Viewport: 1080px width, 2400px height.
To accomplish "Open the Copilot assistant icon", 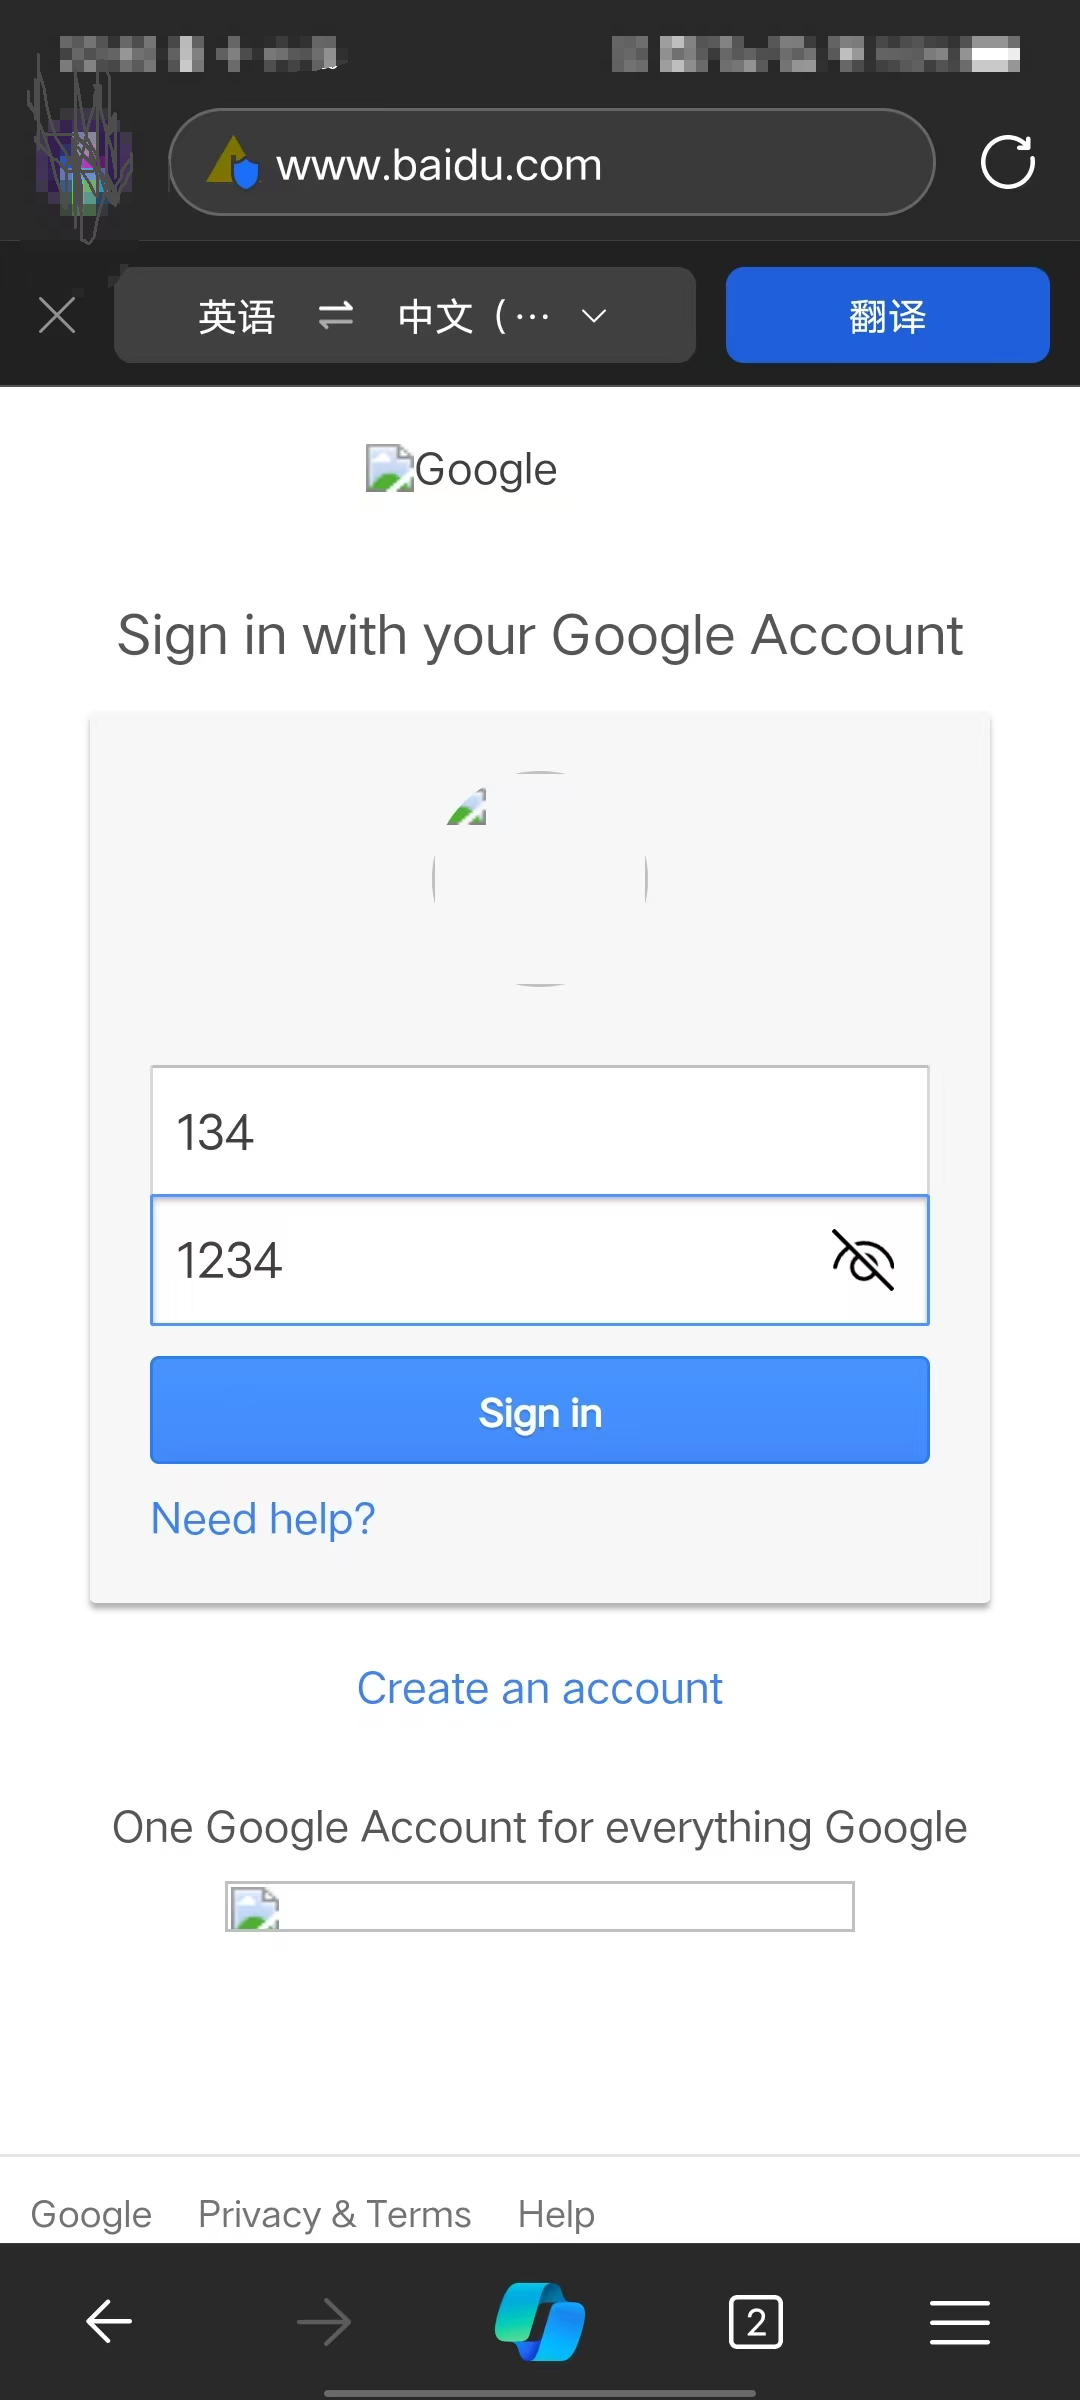I will (540, 2321).
